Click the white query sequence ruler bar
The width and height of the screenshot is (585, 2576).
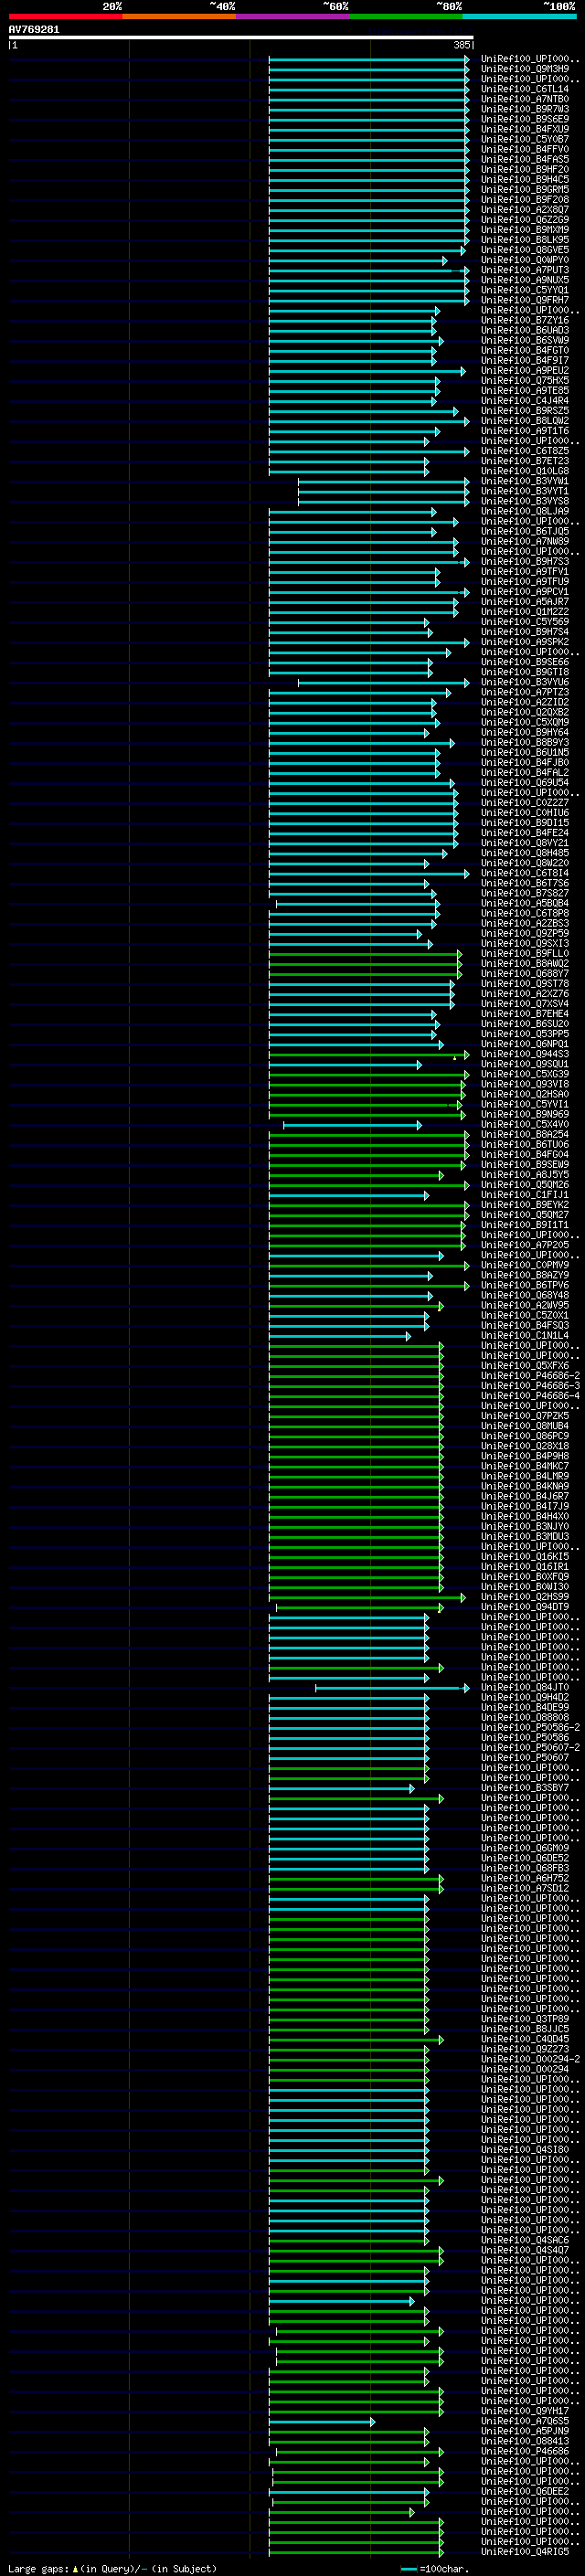coord(241,38)
